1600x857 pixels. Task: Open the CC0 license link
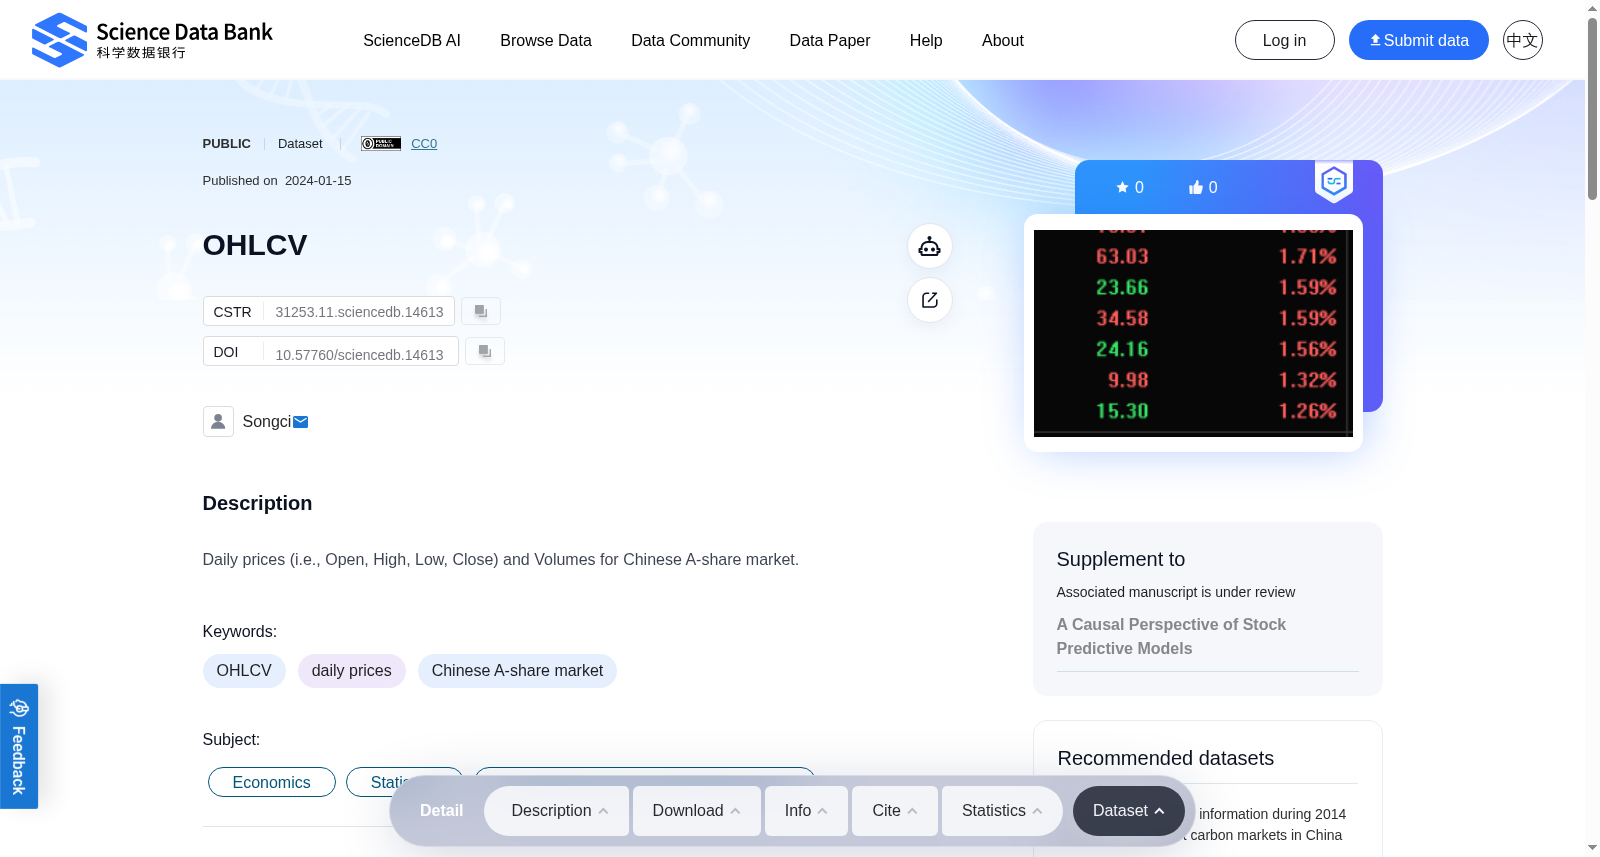424,144
